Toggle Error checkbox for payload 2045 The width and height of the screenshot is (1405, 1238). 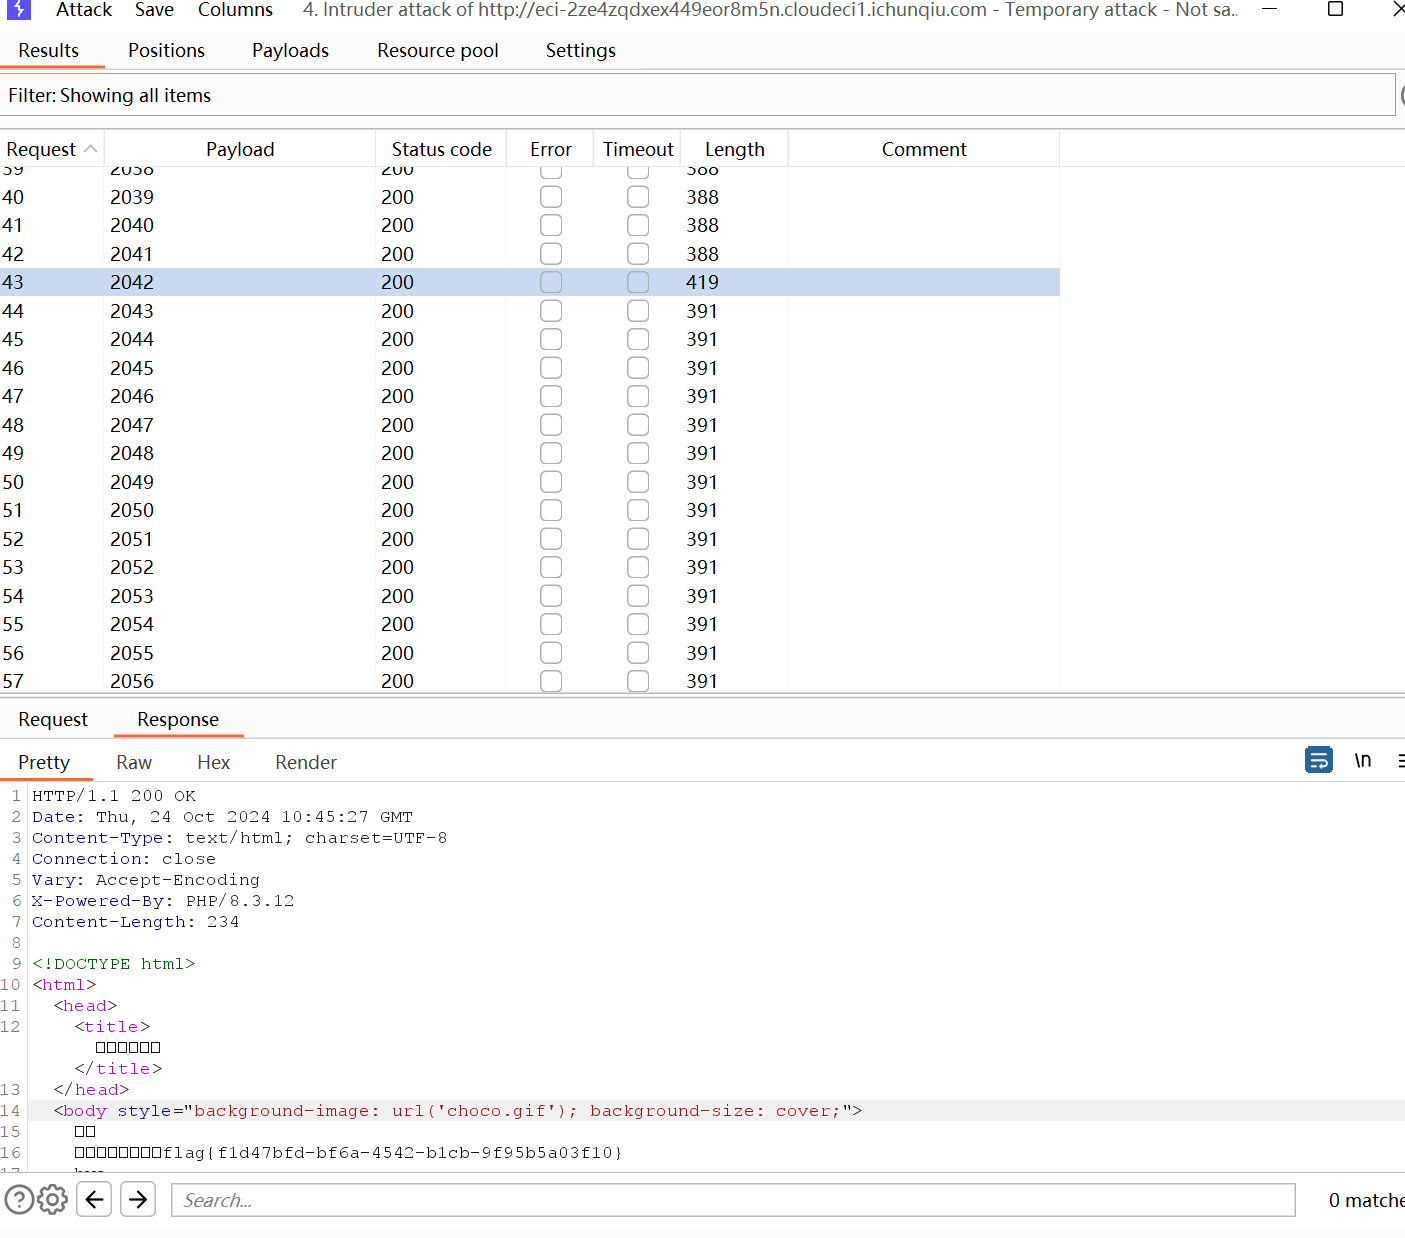coord(551,368)
